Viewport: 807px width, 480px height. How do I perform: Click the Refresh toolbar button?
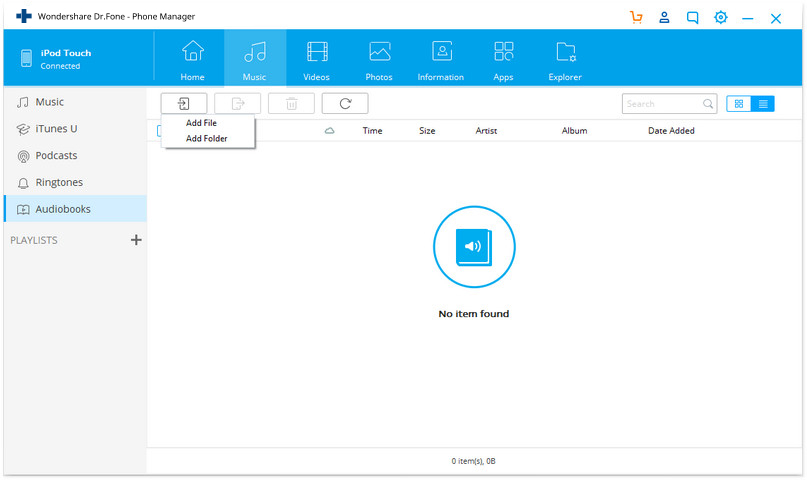click(345, 103)
